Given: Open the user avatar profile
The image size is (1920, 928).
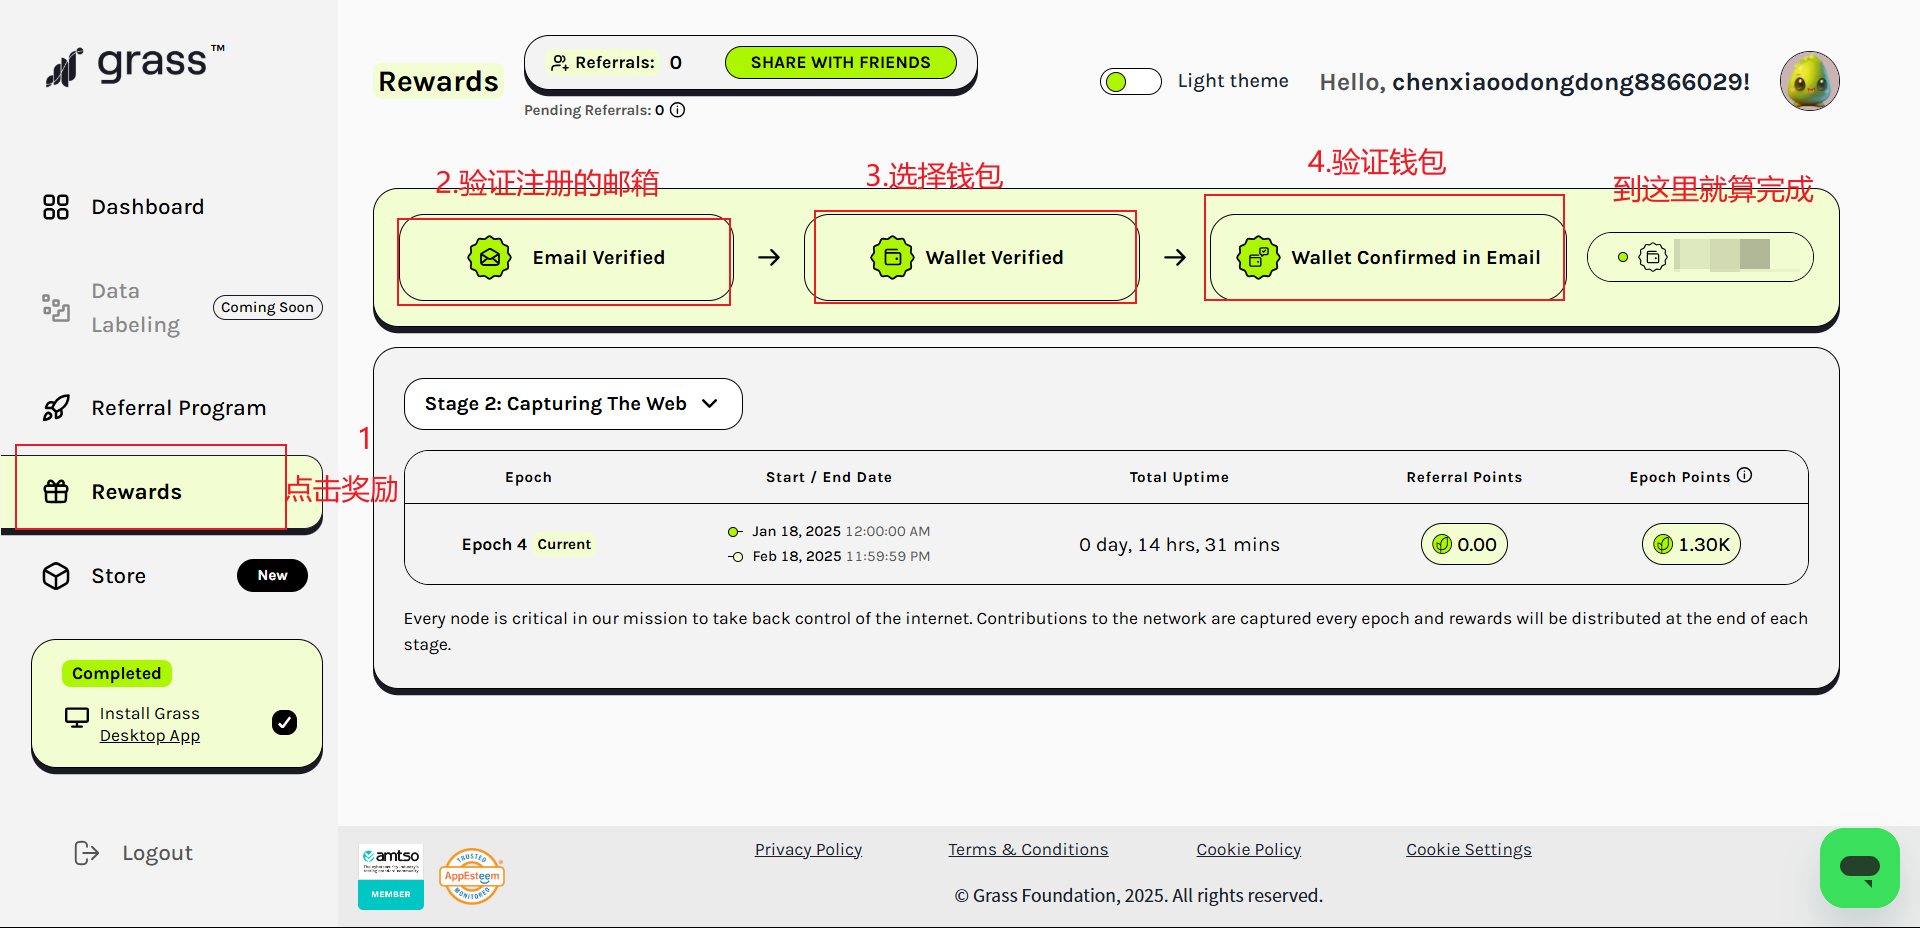Looking at the screenshot, I should [x=1809, y=81].
